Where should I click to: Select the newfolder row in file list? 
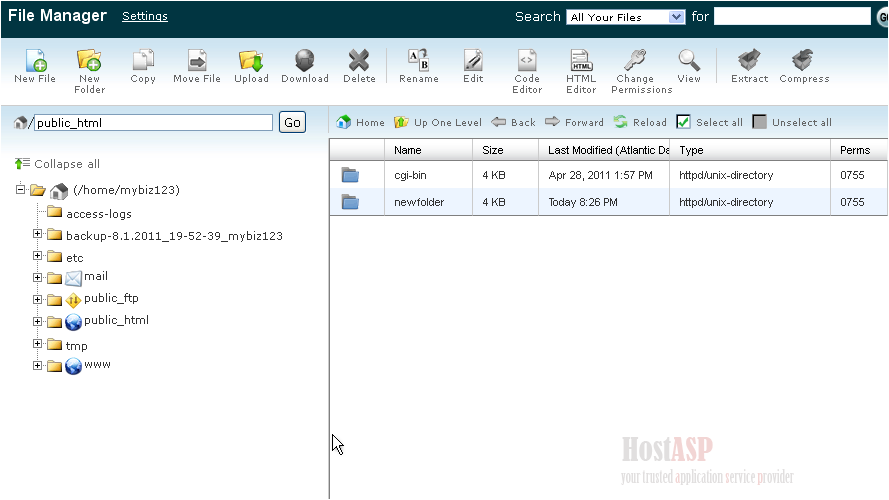click(x=420, y=202)
